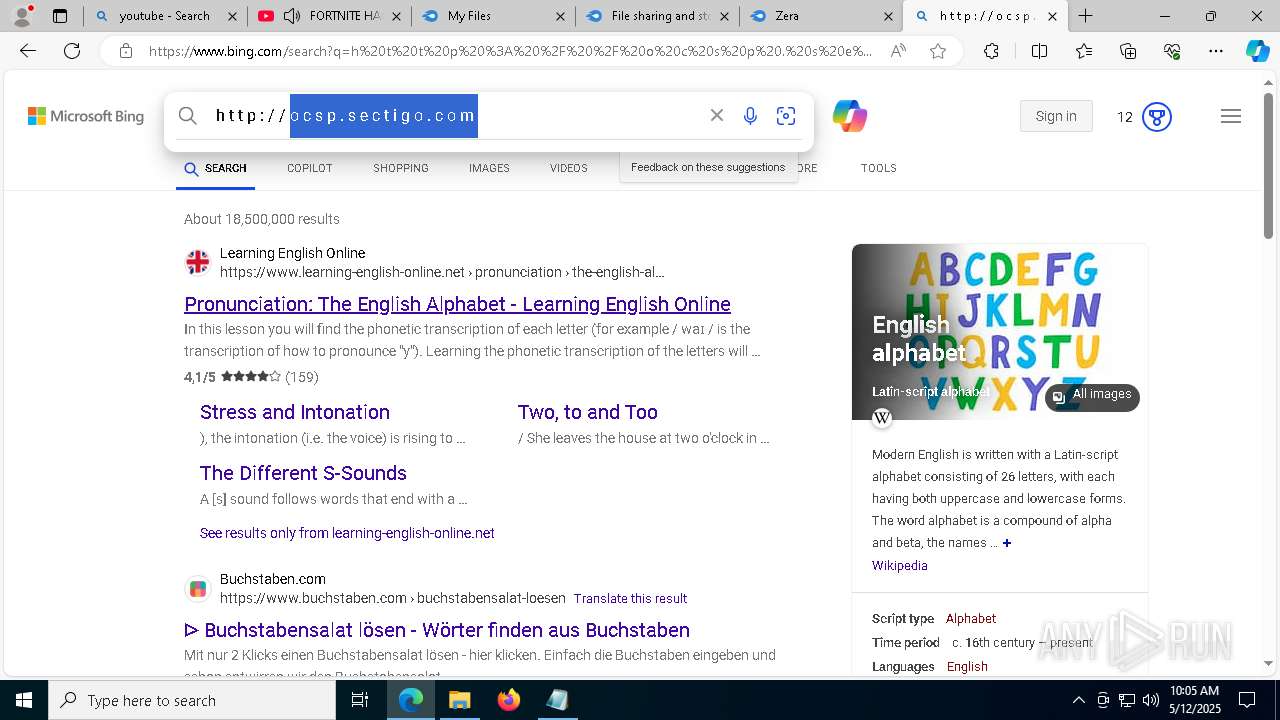Select the SHOPPING search category
Image resolution: width=1280 pixels, height=720 pixels.
(x=401, y=168)
